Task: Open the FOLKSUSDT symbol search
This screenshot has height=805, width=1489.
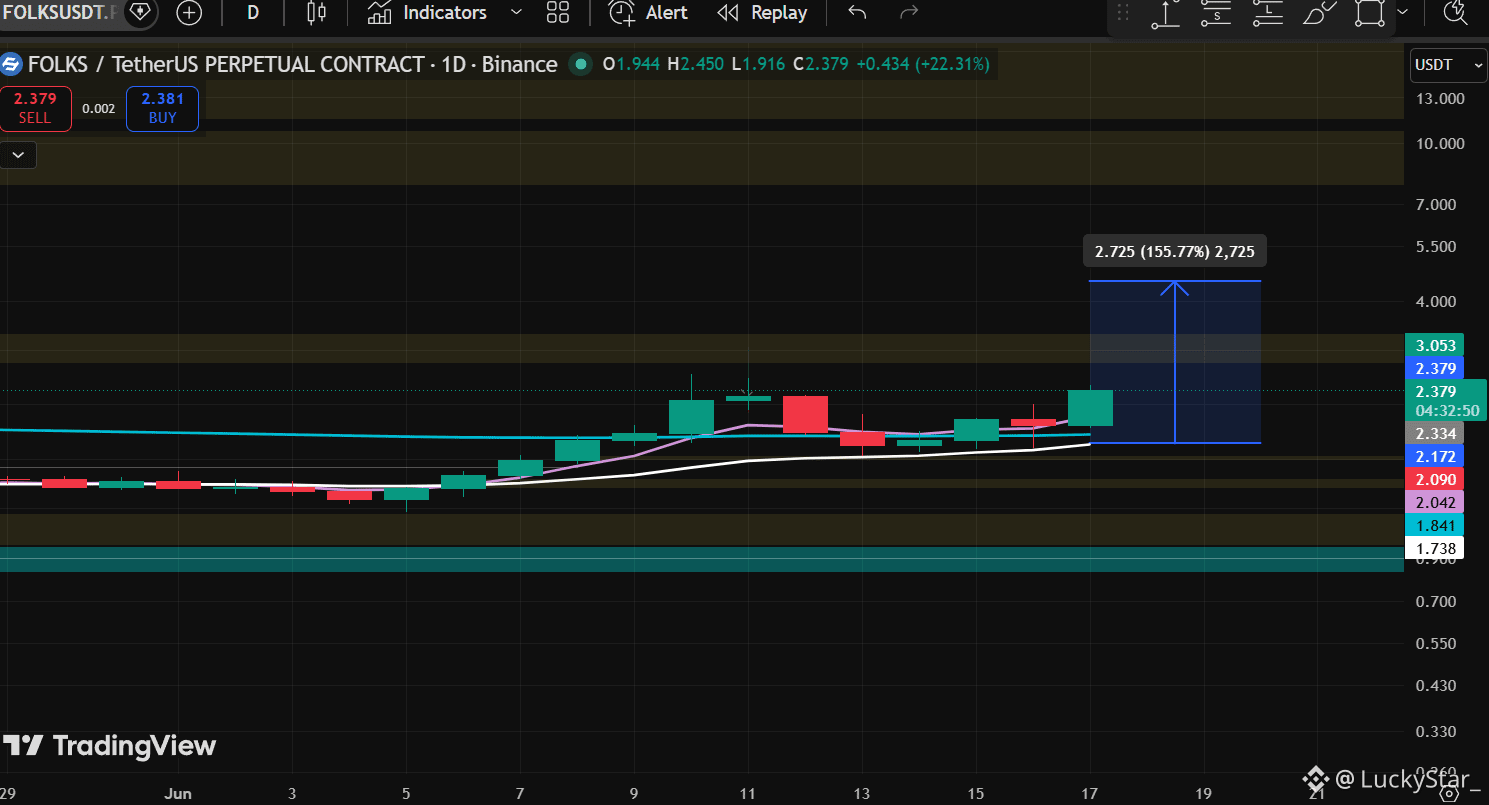Action: 60,12
